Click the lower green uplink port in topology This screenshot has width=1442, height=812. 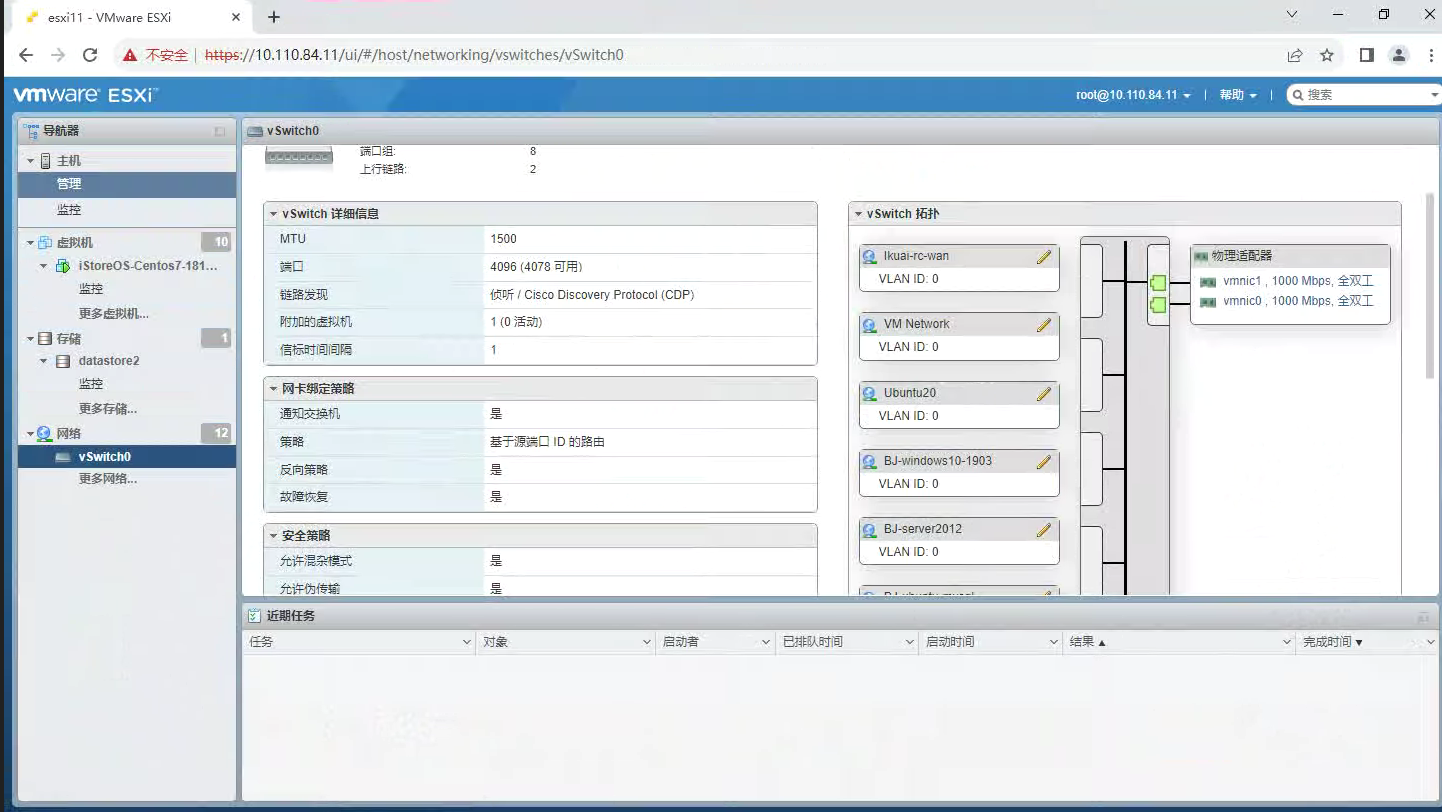1158,304
